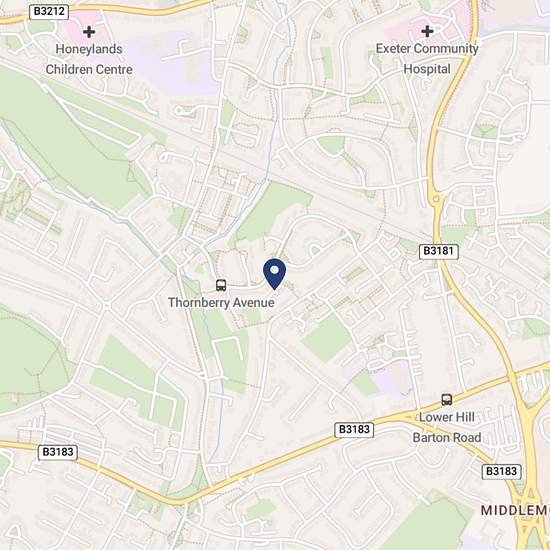Click the MIDDLEMOOR district label

[x=515, y=510]
